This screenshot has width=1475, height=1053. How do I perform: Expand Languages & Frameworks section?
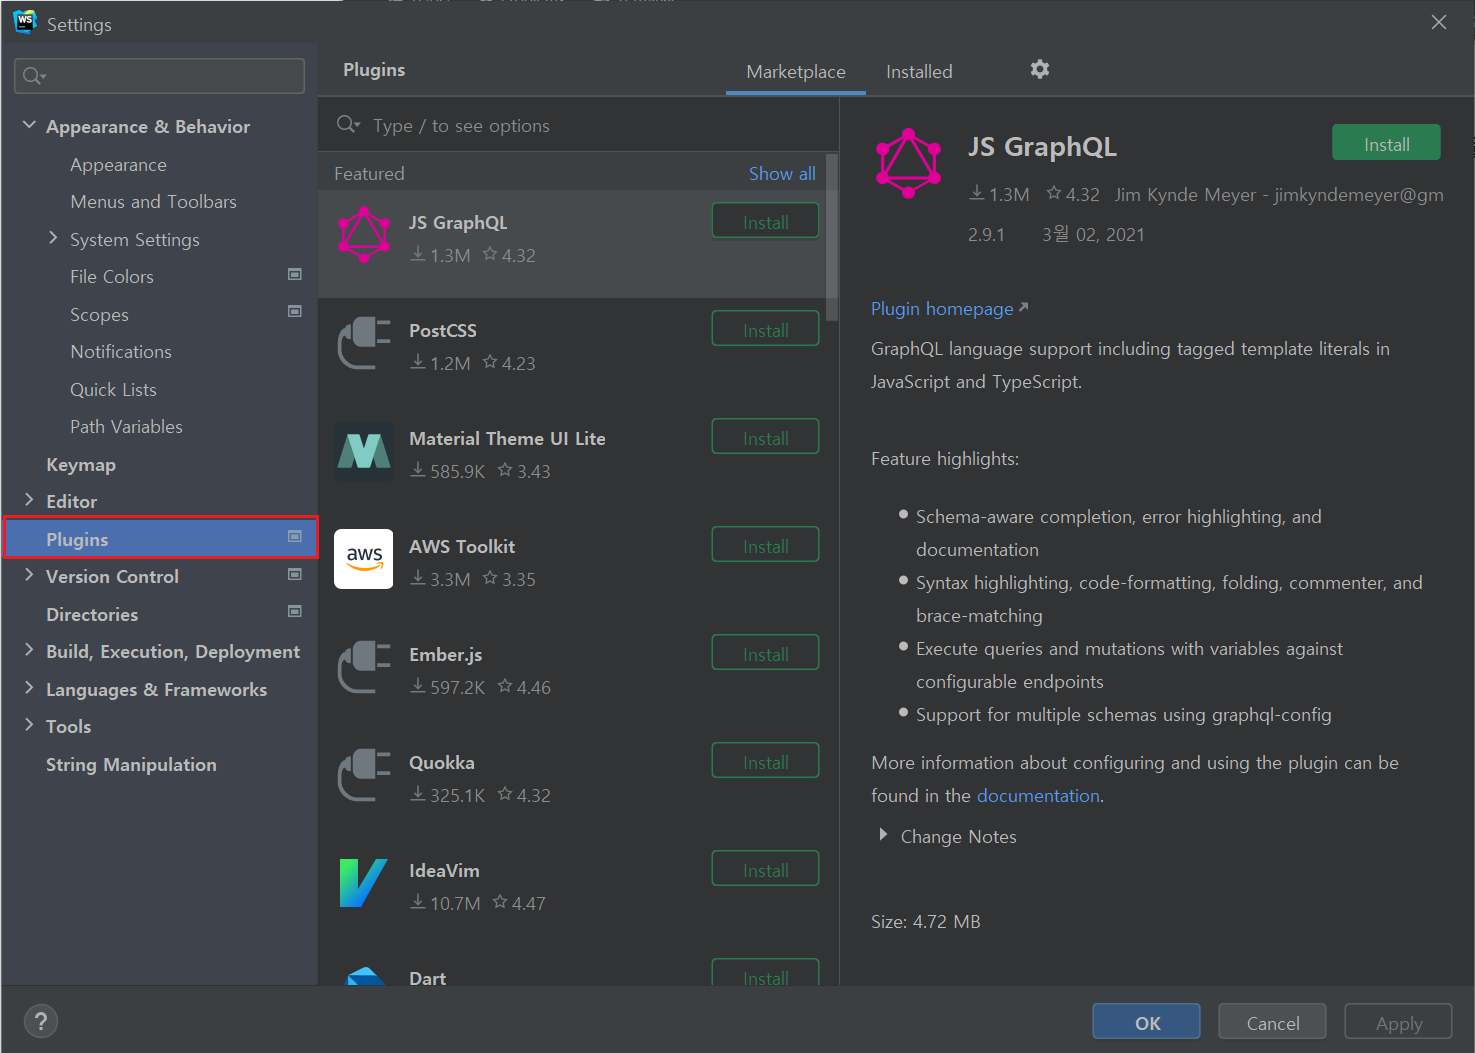coord(29,688)
